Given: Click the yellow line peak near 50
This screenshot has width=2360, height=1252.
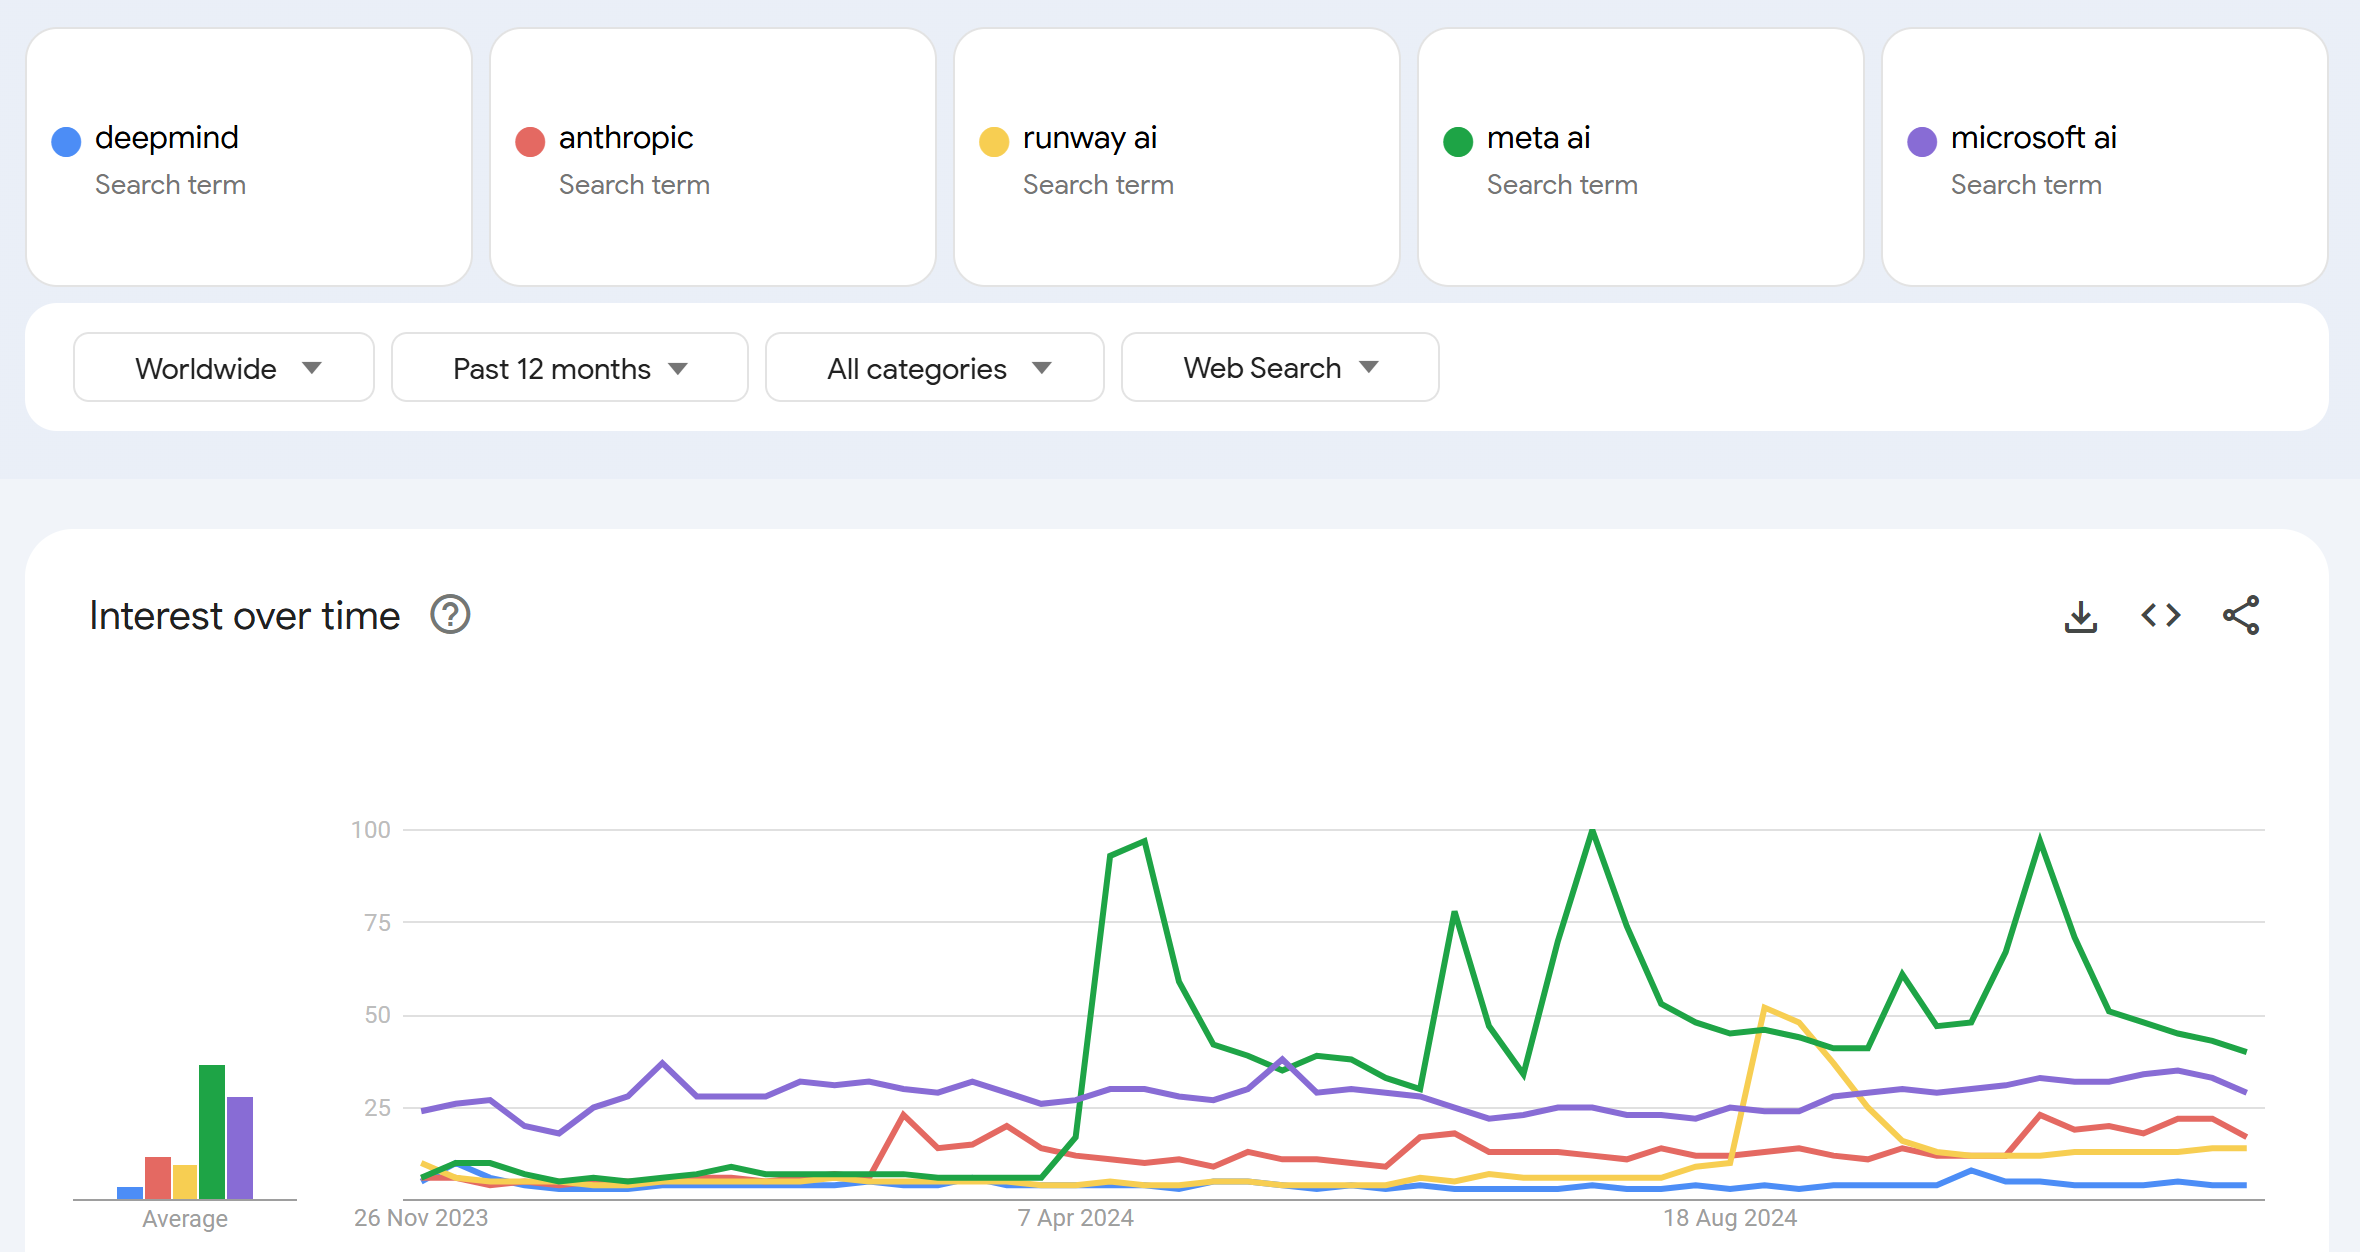Looking at the screenshot, I should [1765, 1007].
